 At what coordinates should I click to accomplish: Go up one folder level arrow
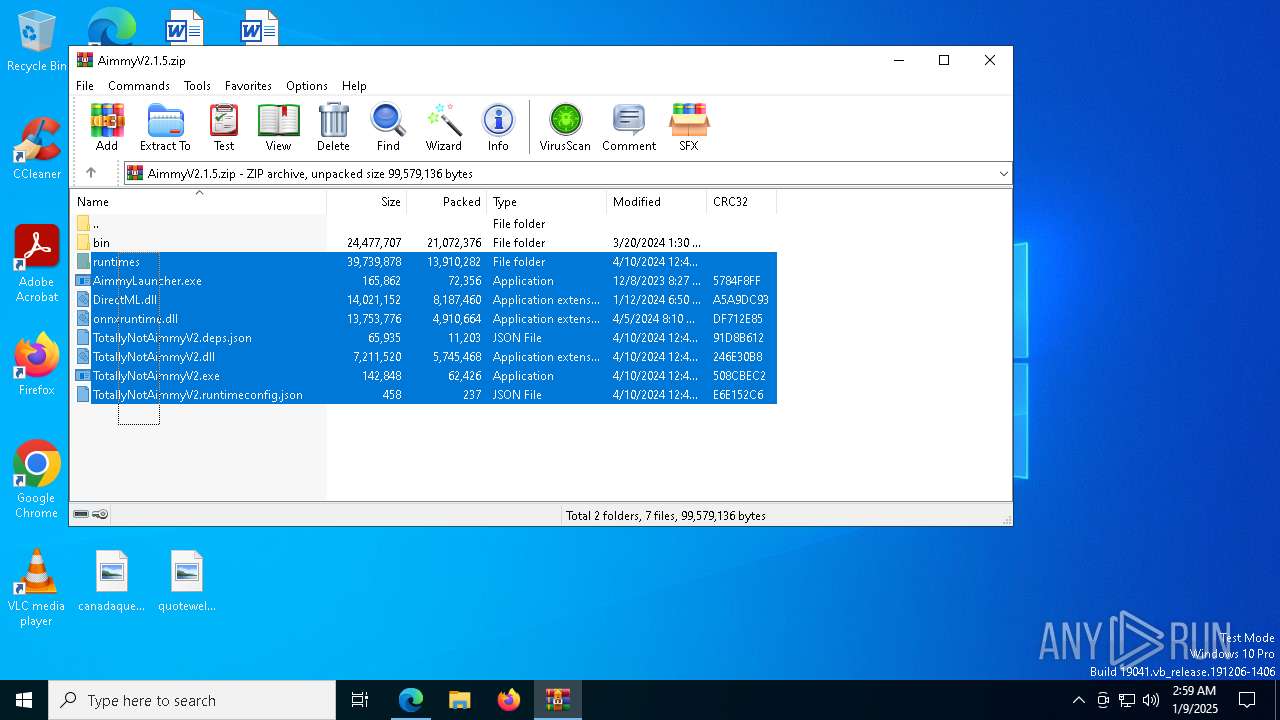[91, 173]
